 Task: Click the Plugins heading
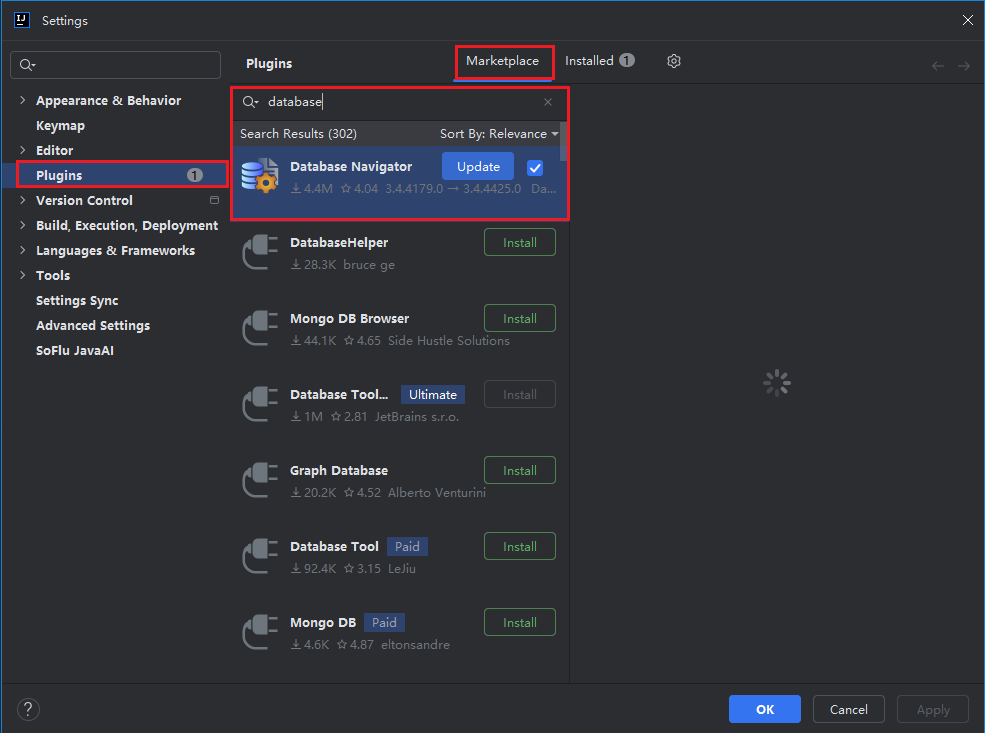click(x=269, y=63)
